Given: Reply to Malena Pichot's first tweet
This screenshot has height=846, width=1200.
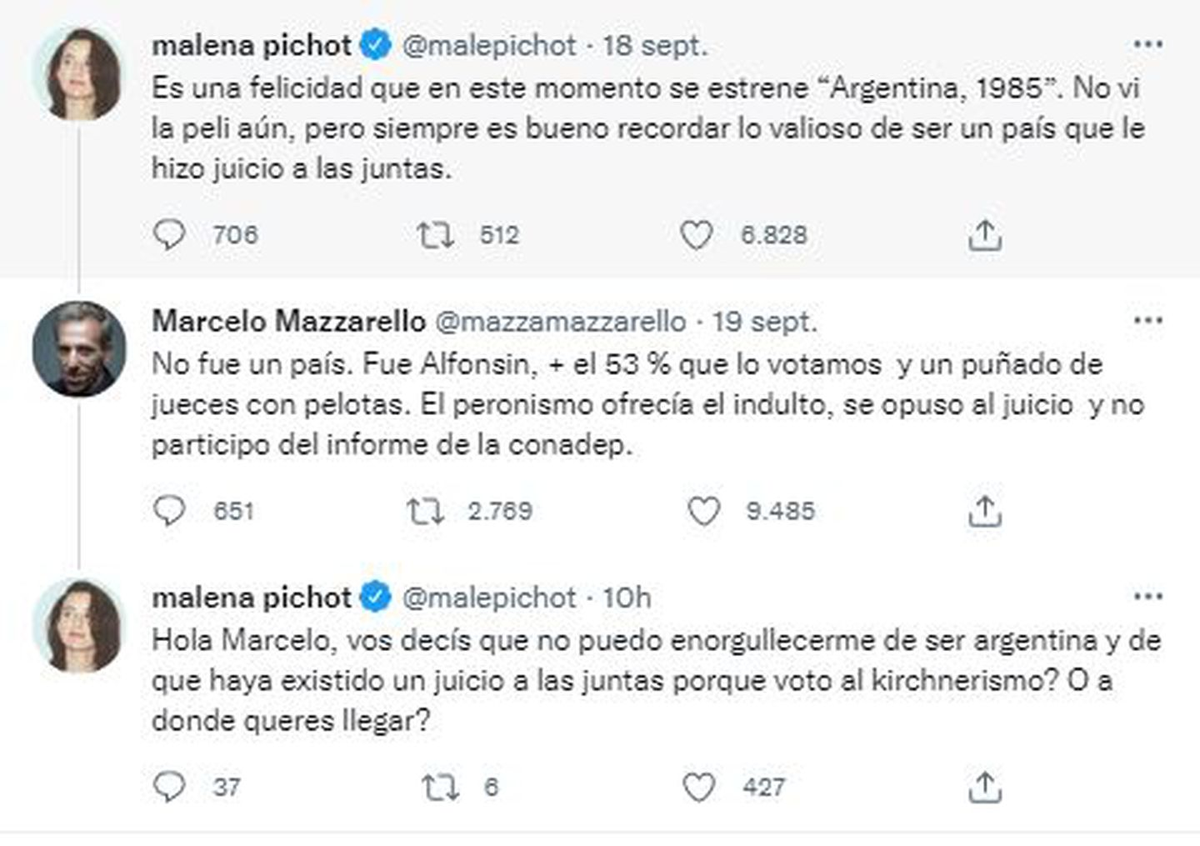Looking at the screenshot, I should pos(170,234).
